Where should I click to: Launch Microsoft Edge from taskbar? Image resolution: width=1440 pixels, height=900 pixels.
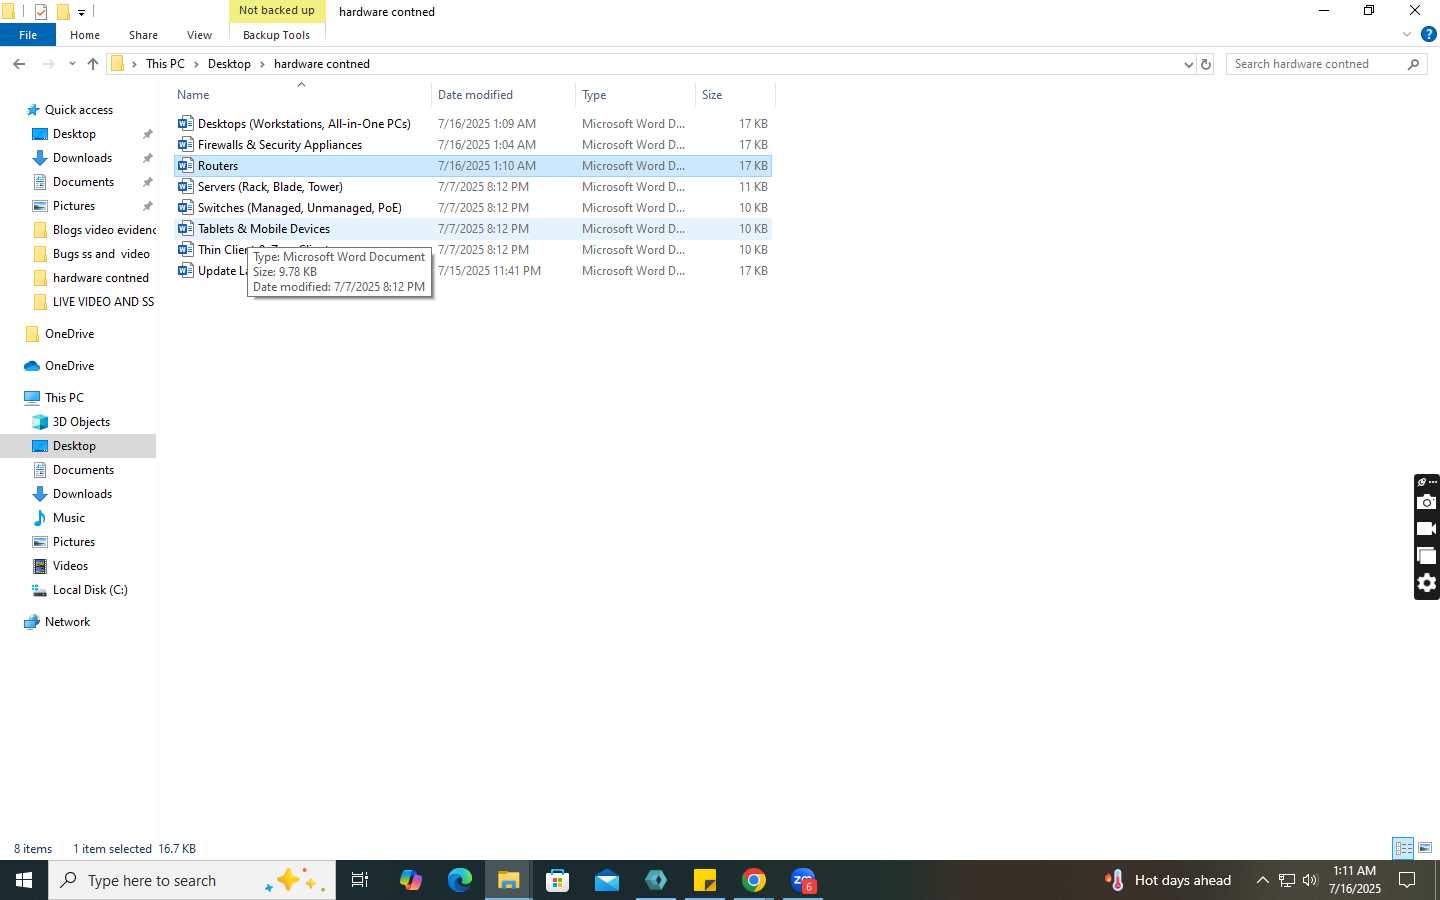(x=460, y=880)
